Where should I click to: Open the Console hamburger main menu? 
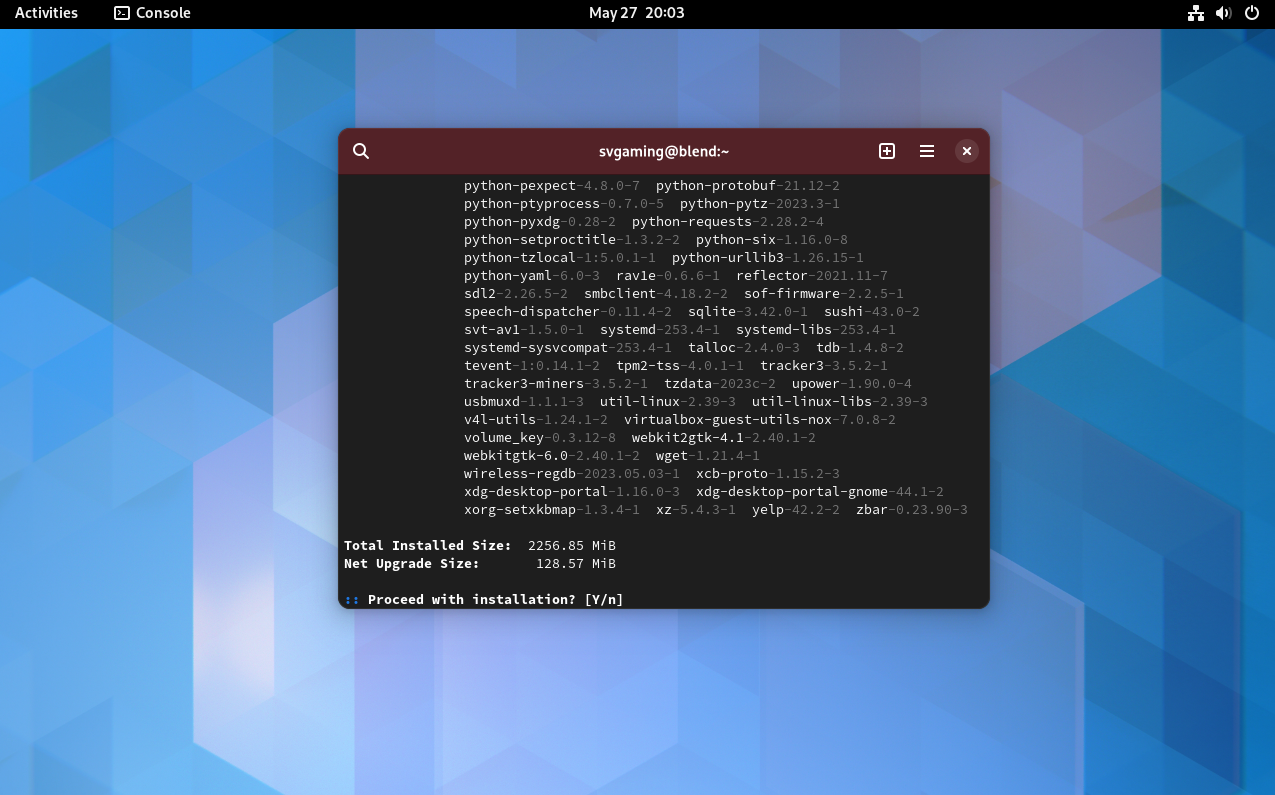(926, 151)
